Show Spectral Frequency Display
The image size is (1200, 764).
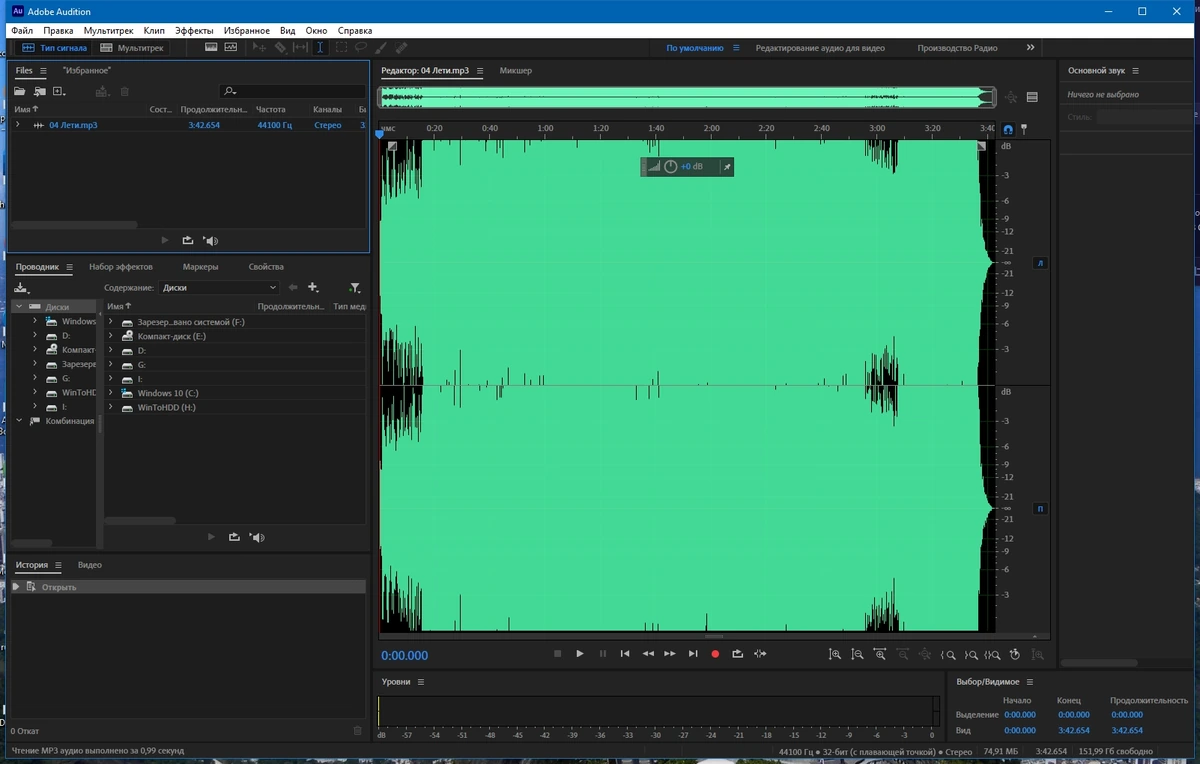click(211, 47)
